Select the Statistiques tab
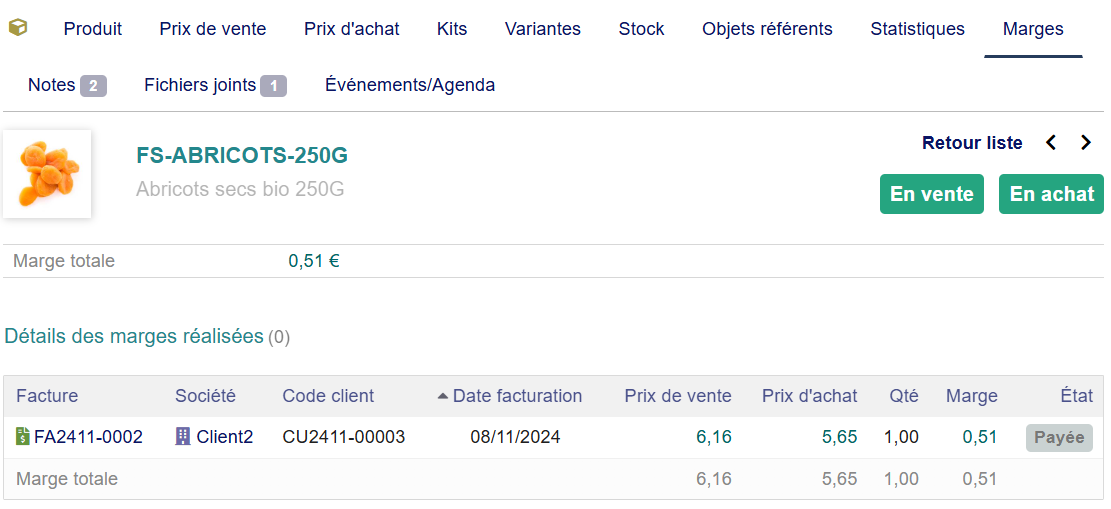The height and width of the screenshot is (509, 1111). (917, 29)
